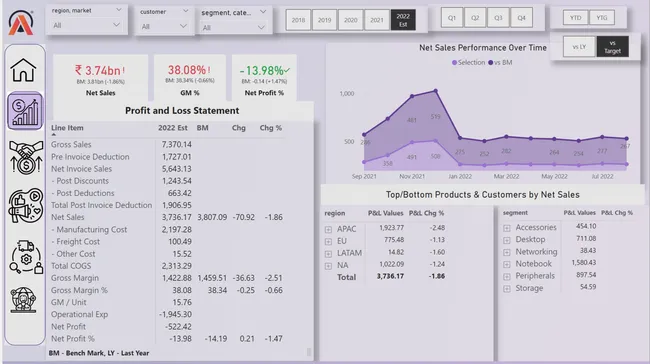This screenshot has height=364, width=650.
Task: Compare vs Target
Action: 613,47
